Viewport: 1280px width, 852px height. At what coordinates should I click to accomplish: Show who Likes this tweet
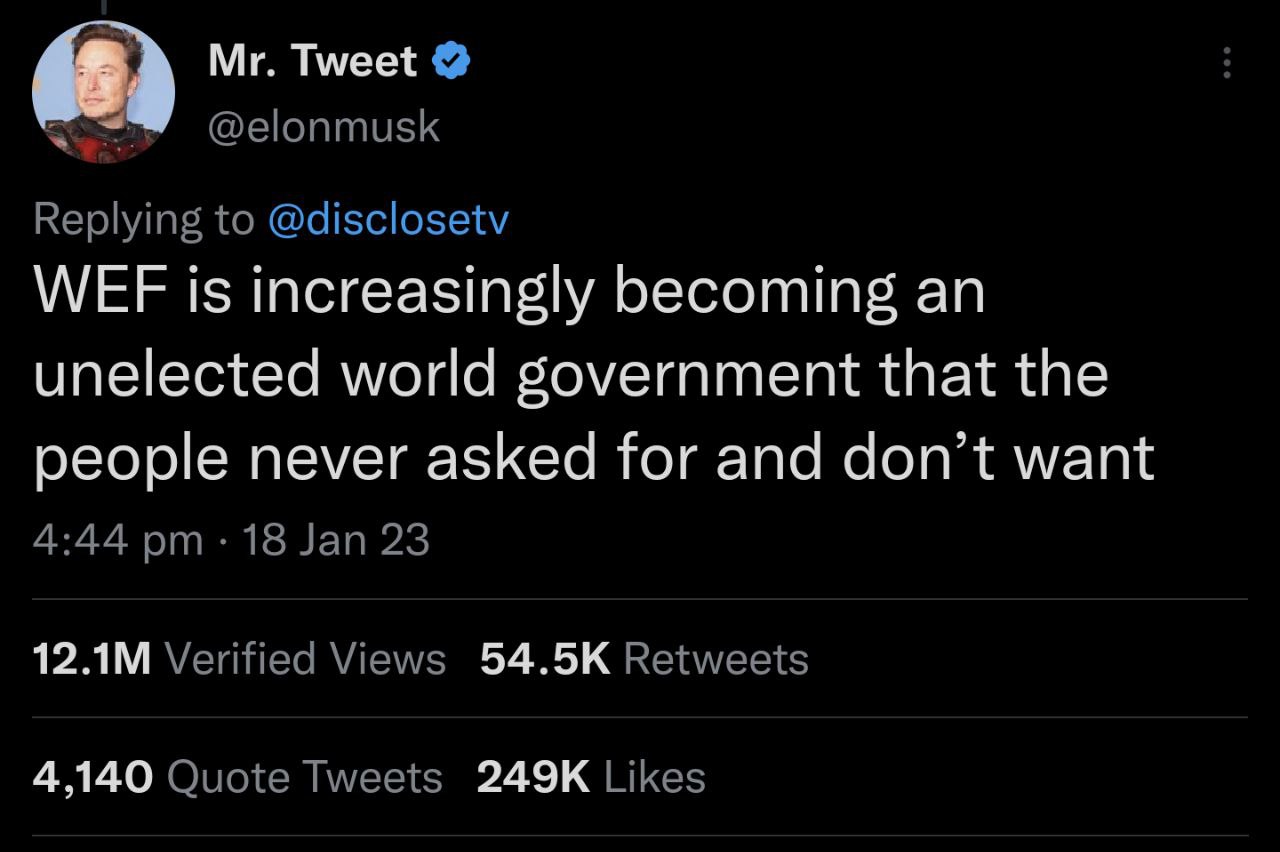[654, 777]
